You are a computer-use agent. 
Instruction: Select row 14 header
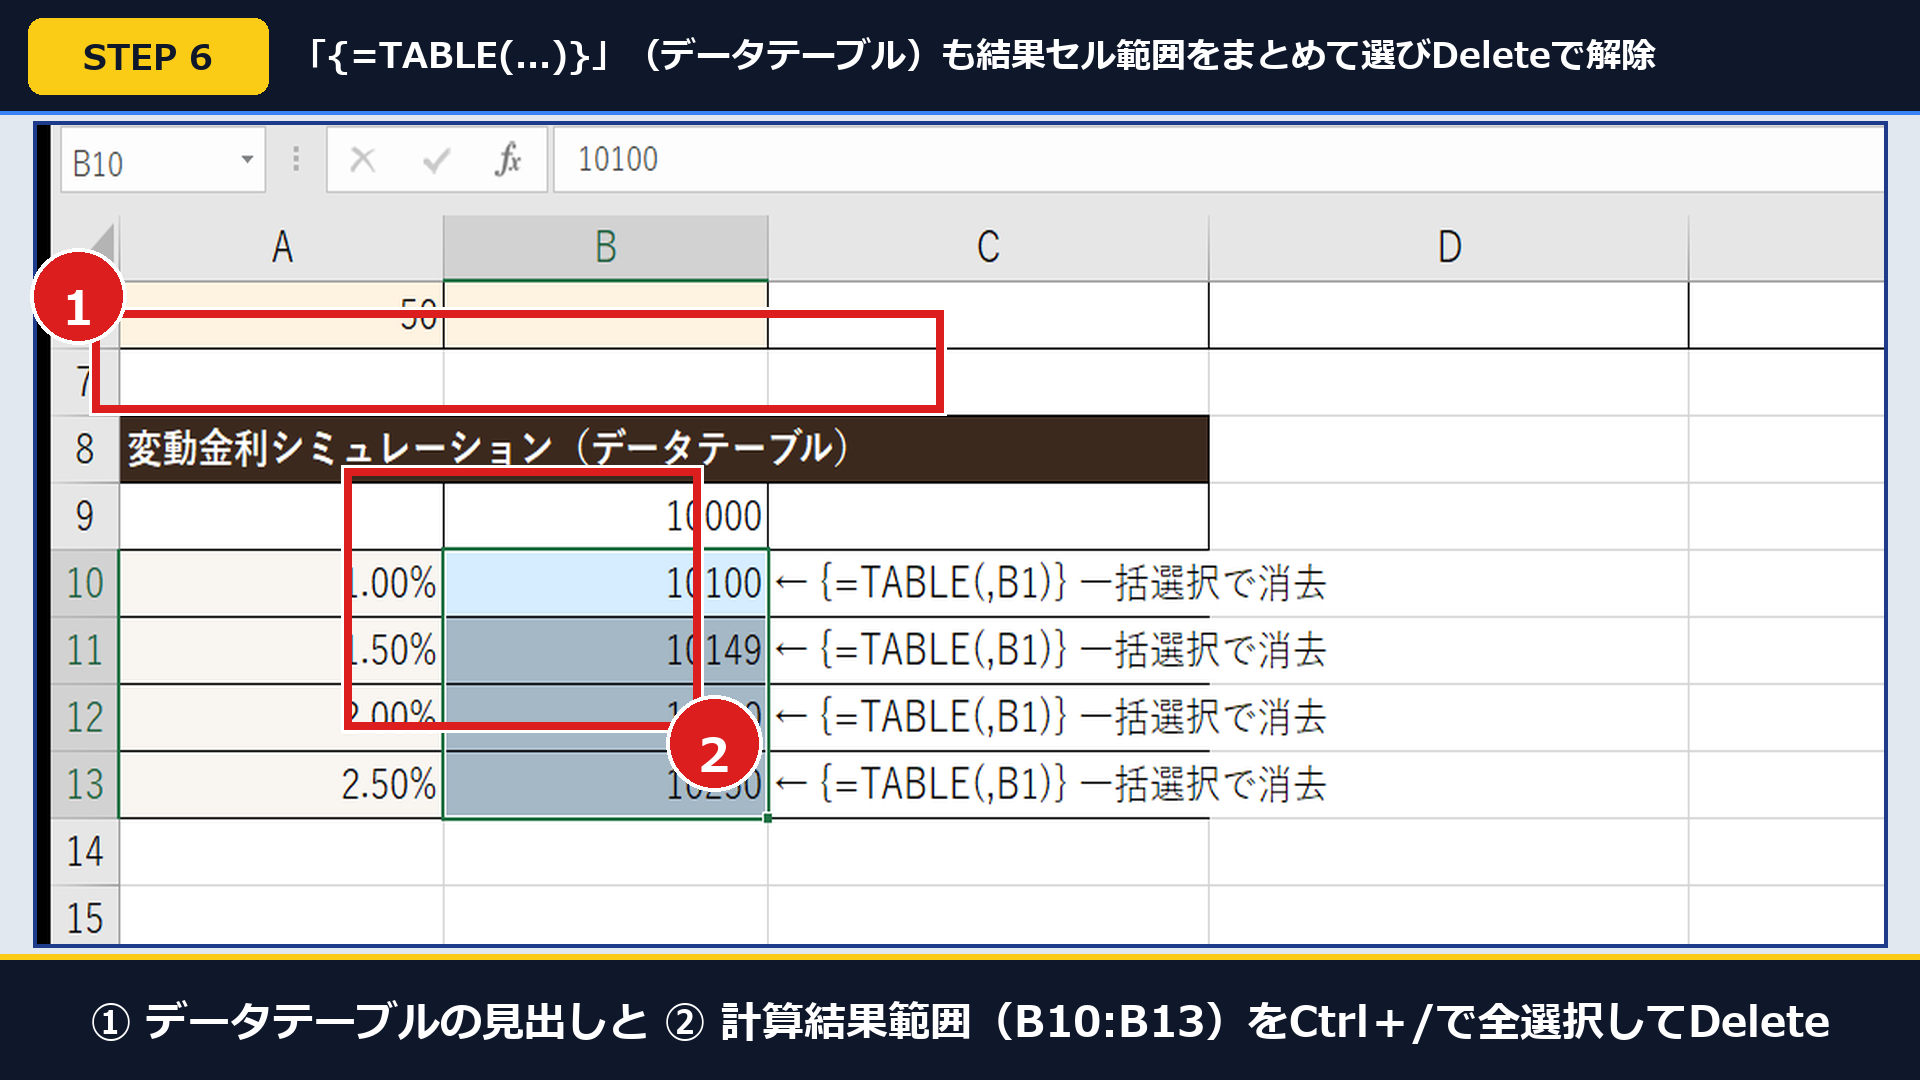tap(85, 851)
